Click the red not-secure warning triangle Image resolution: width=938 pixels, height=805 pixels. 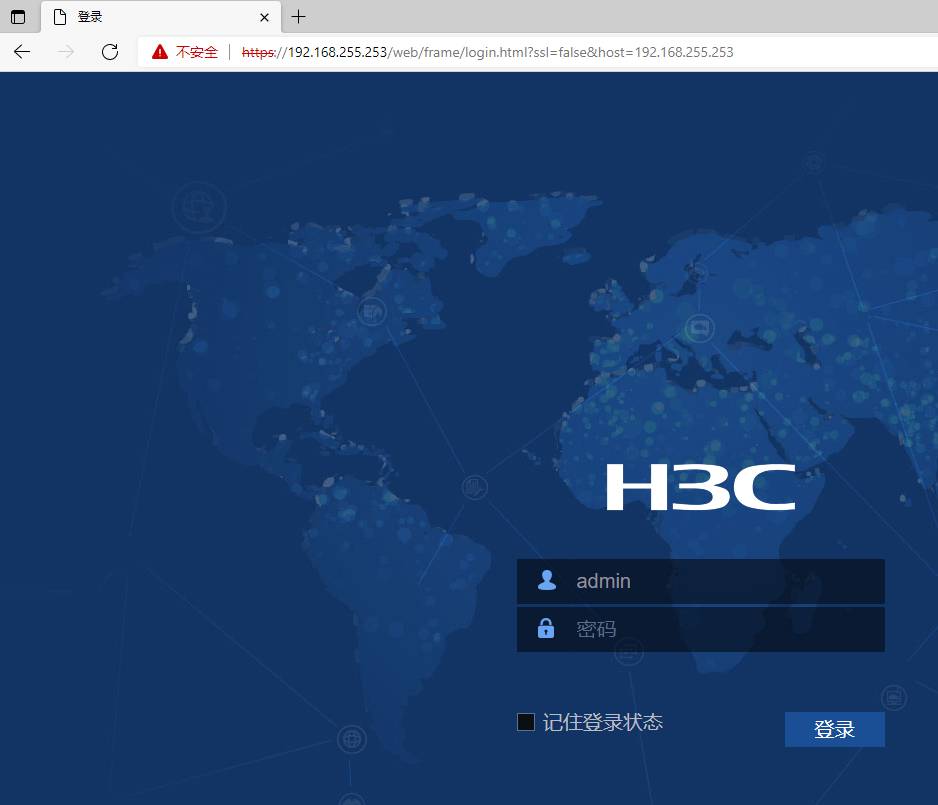pyautogui.click(x=160, y=52)
